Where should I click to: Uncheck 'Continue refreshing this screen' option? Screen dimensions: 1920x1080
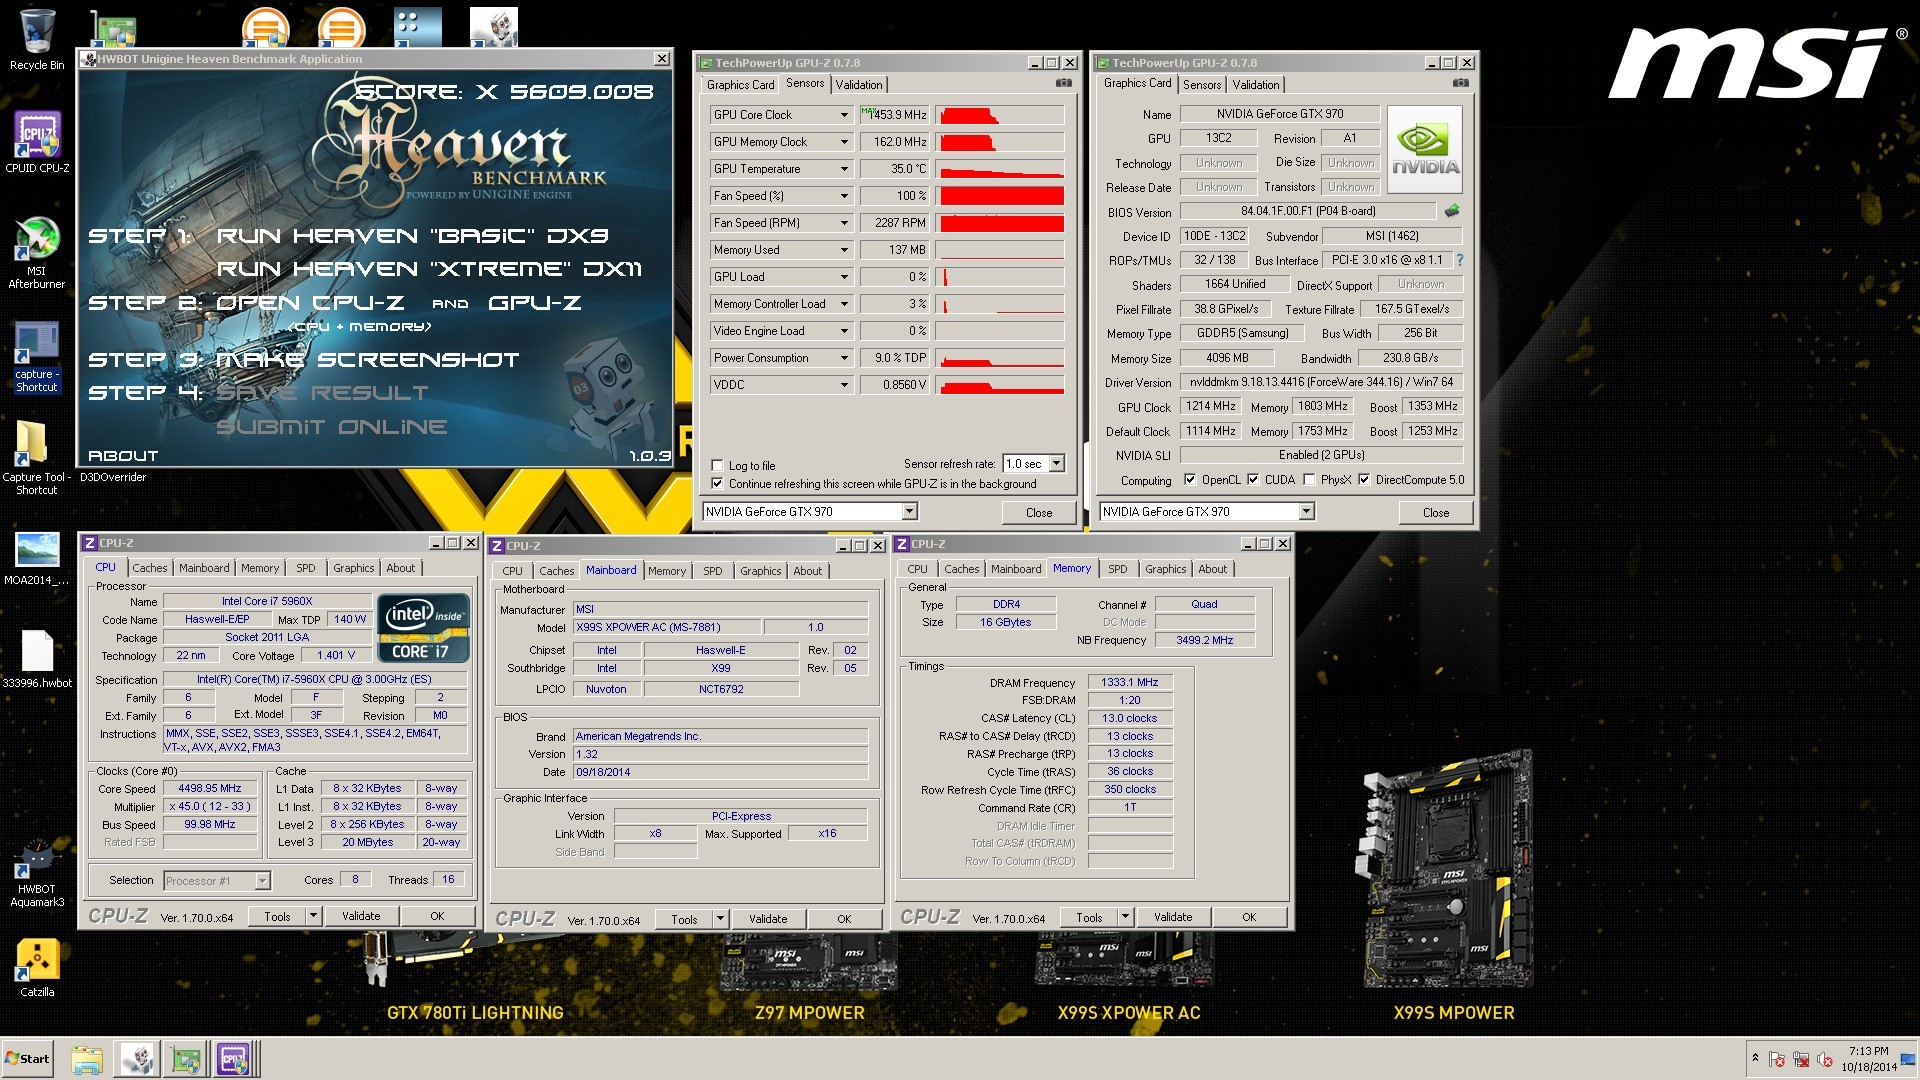pos(717,484)
